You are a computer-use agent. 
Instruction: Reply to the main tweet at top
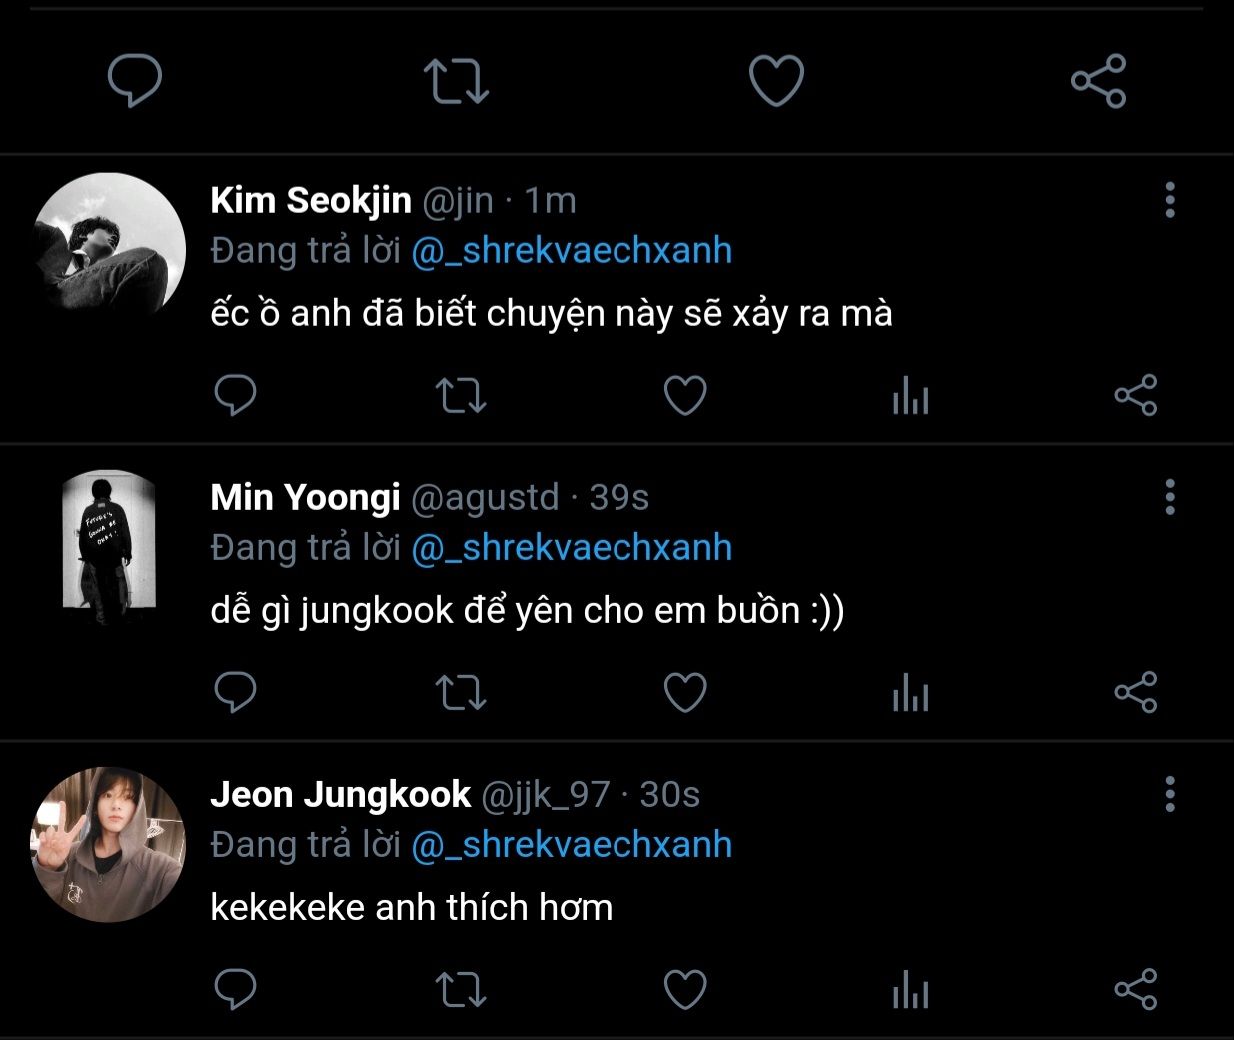pos(135,81)
